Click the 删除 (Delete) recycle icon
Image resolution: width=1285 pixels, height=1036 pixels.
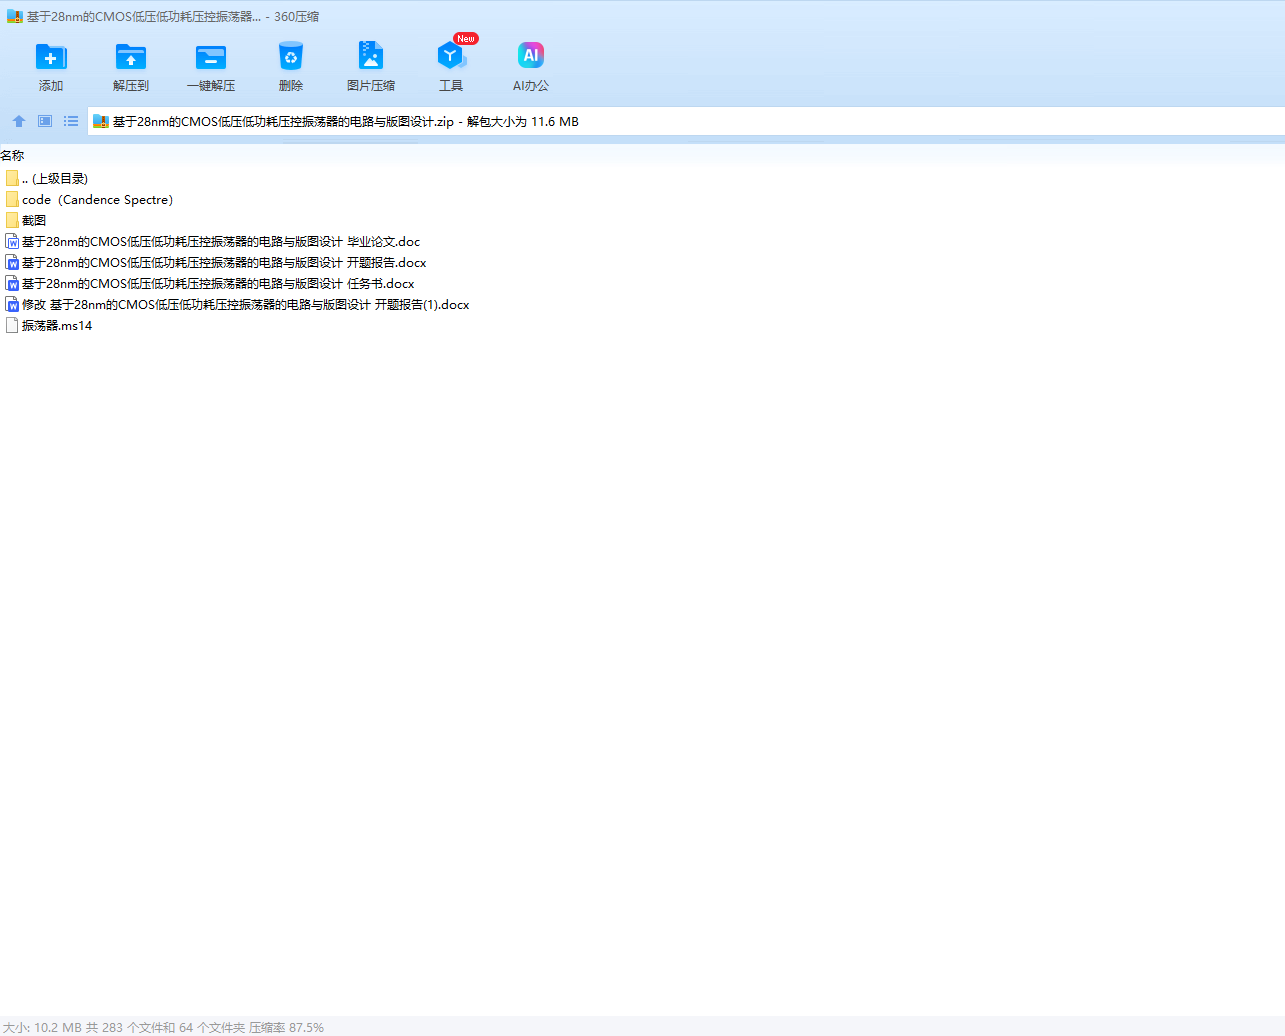point(291,57)
